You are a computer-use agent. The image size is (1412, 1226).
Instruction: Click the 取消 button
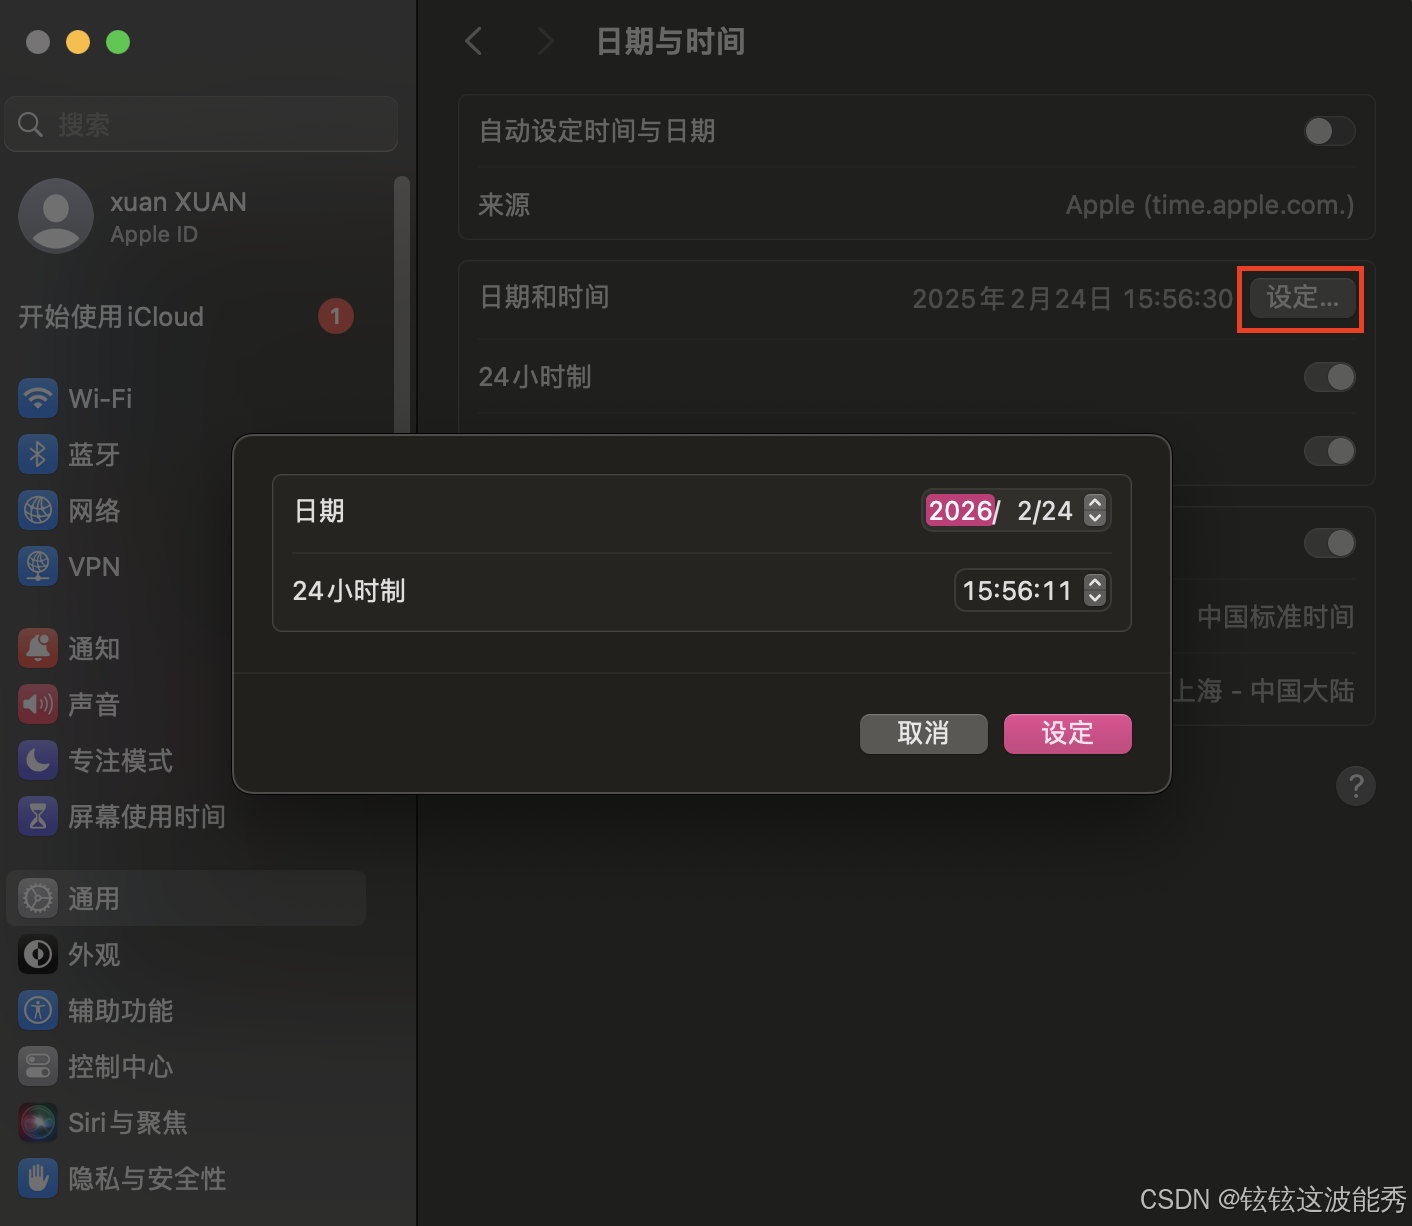pyautogui.click(x=924, y=733)
